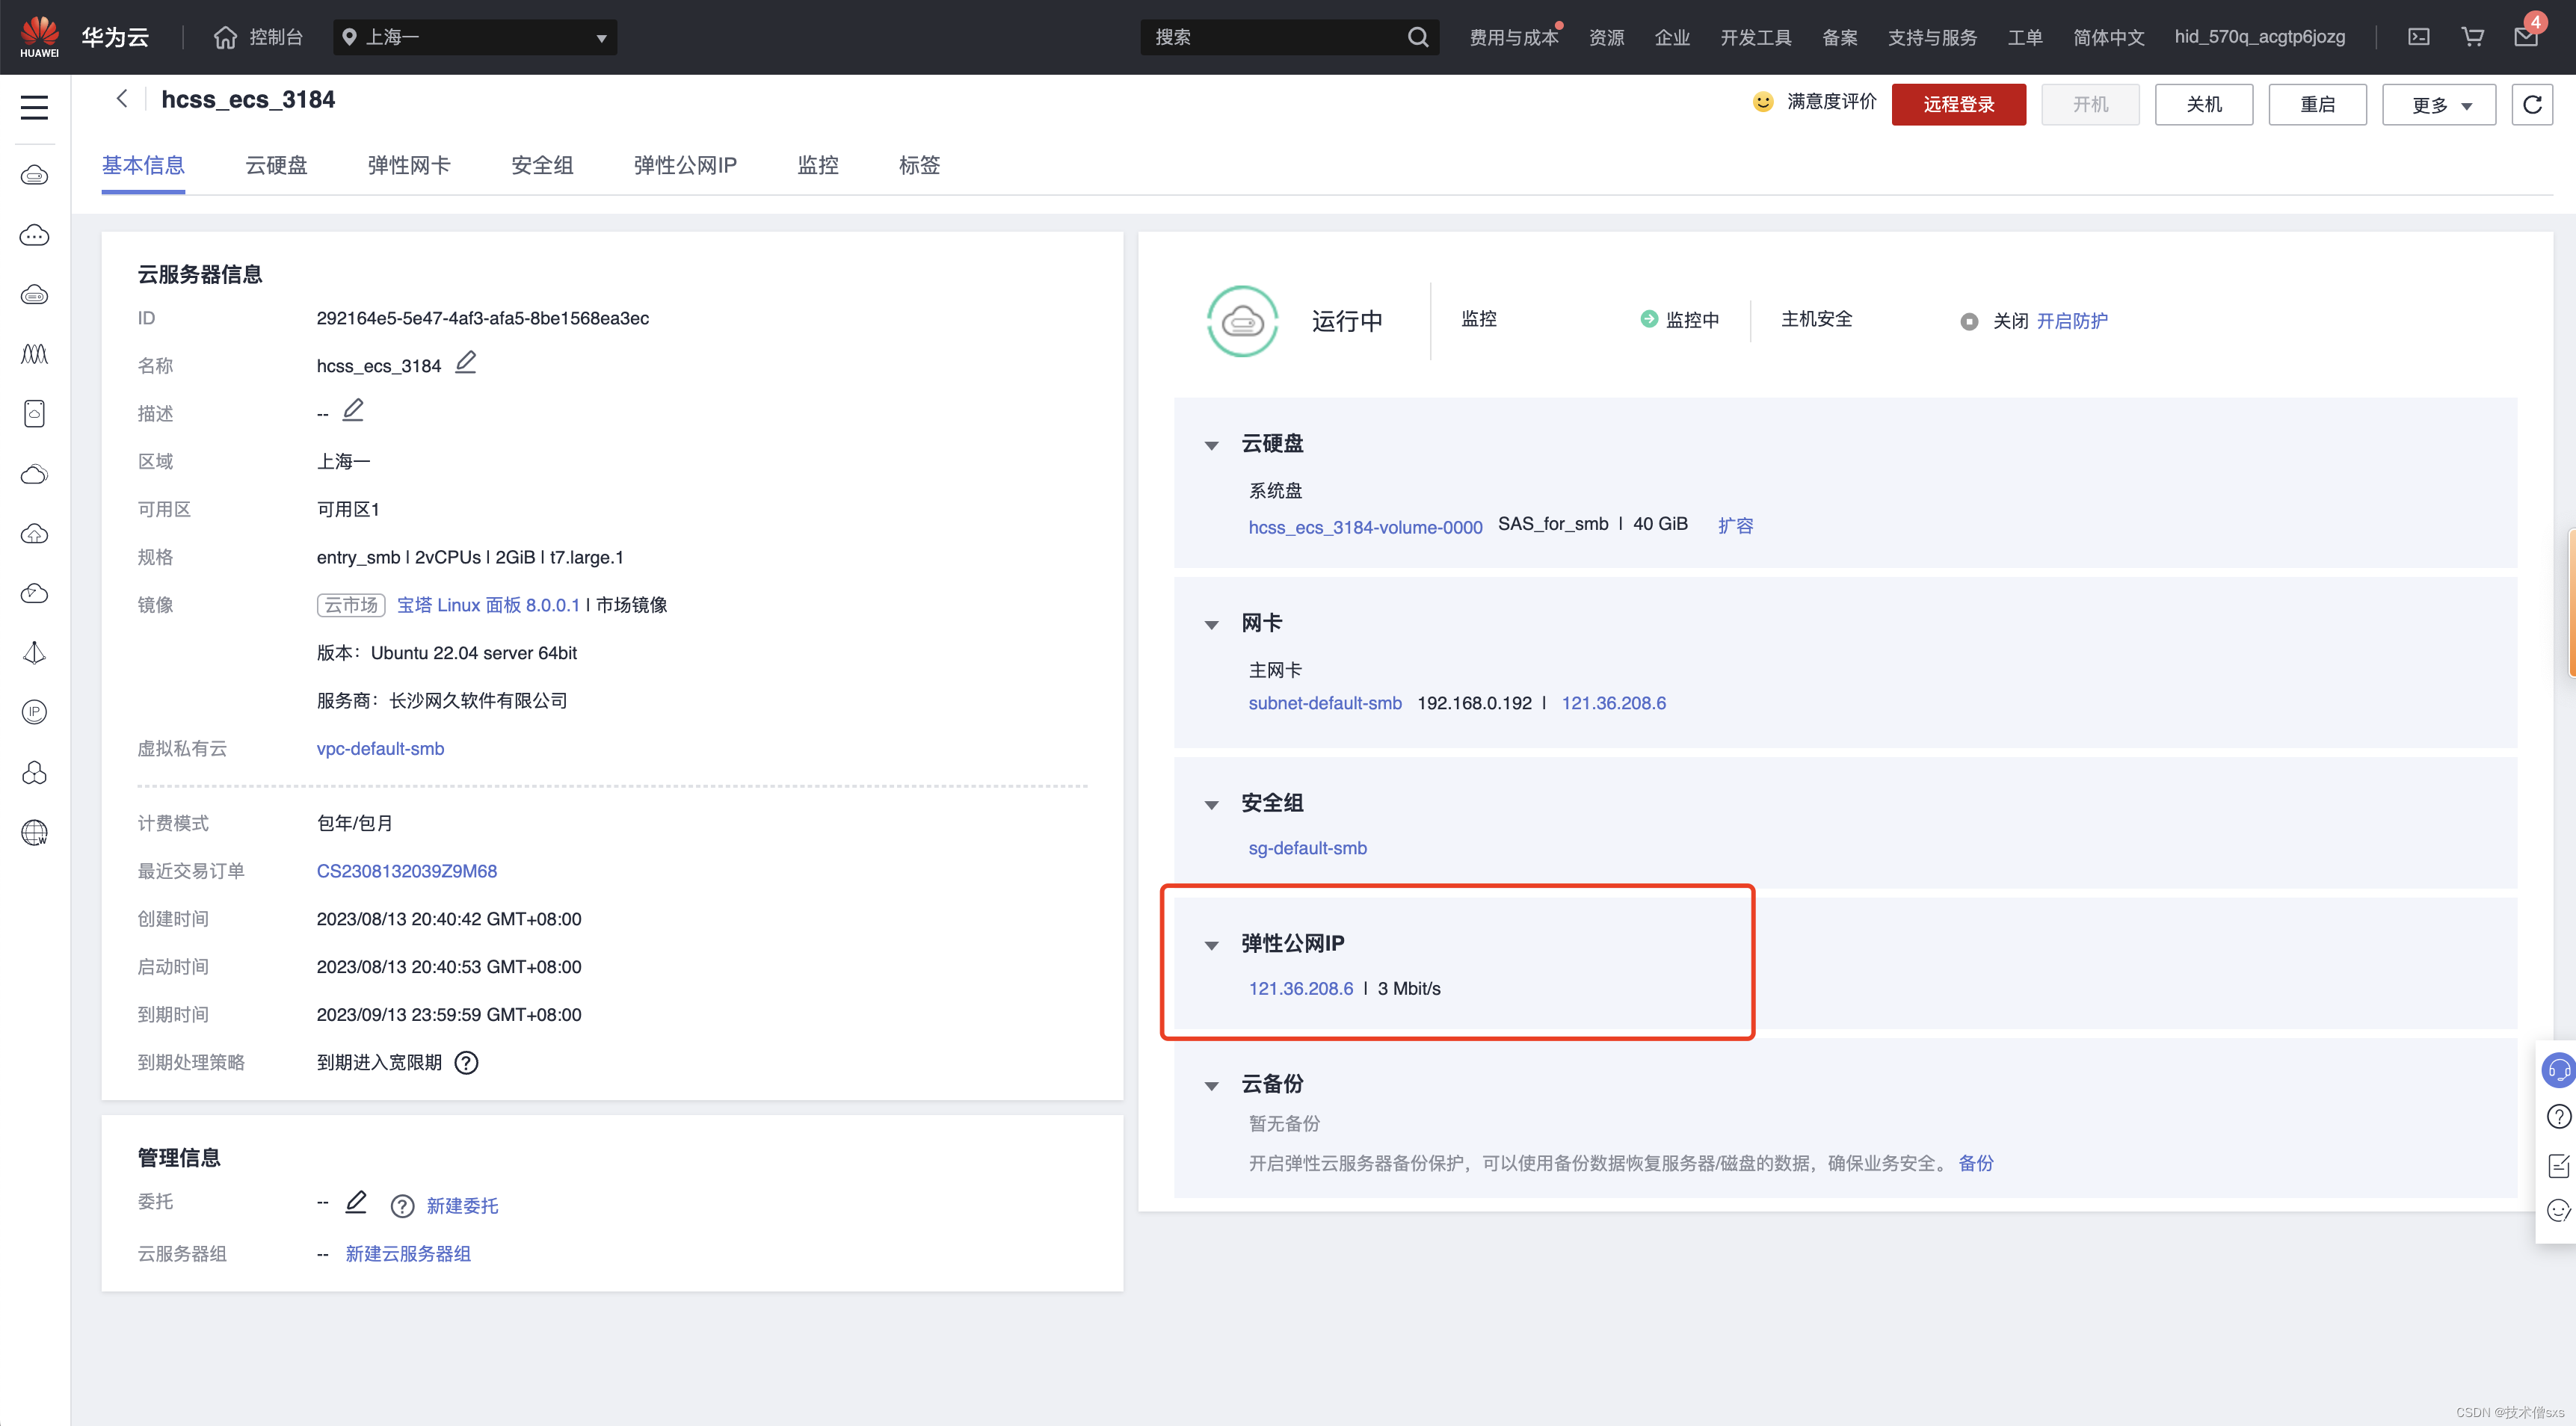Click the 开启防护 link
The width and height of the screenshot is (2576, 1426).
[x=2072, y=321]
